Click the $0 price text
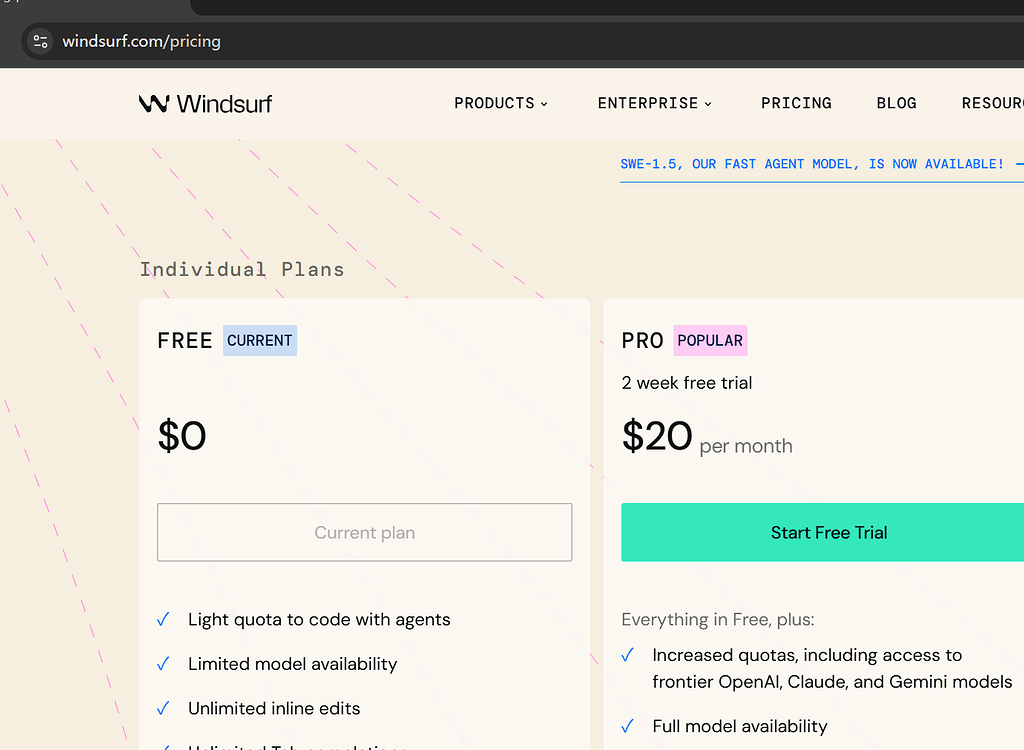1024x750 pixels. 182,436
